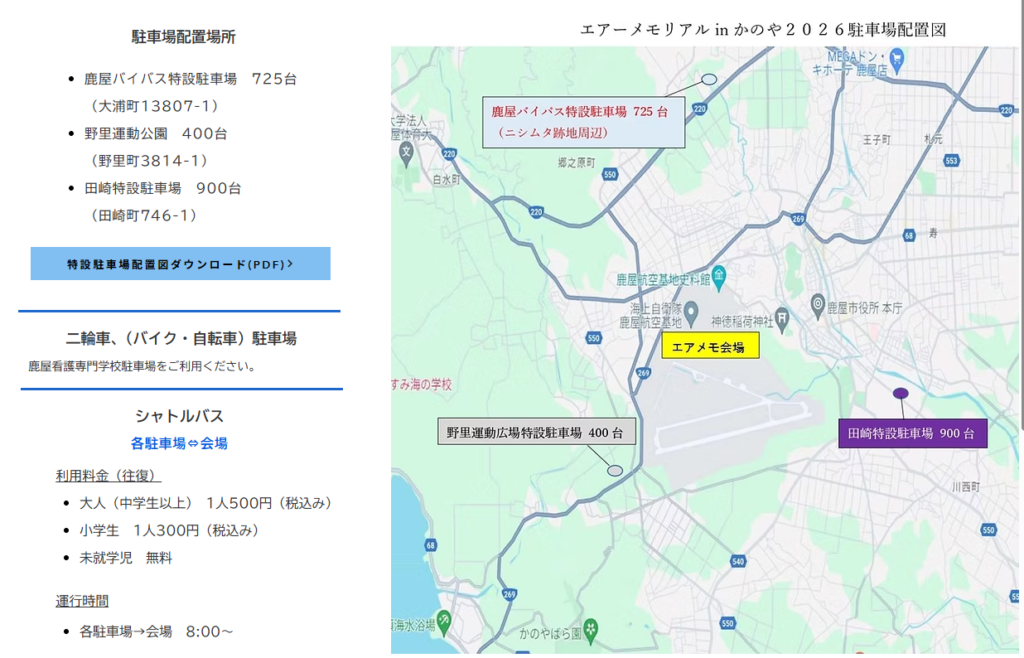Download the 特設駐車場配置図 PDF
The height and width of the screenshot is (658, 1024).
pos(180,264)
